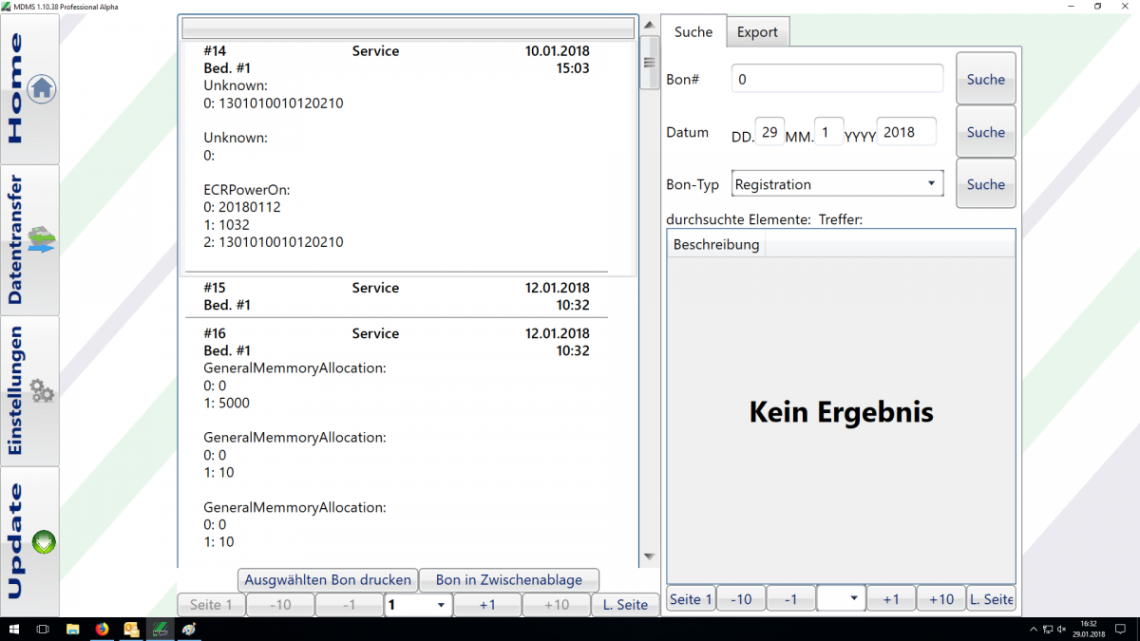Viewport: 1140px width, 641px height.
Task: Open the search results page dropdown
Action: point(841,599)
